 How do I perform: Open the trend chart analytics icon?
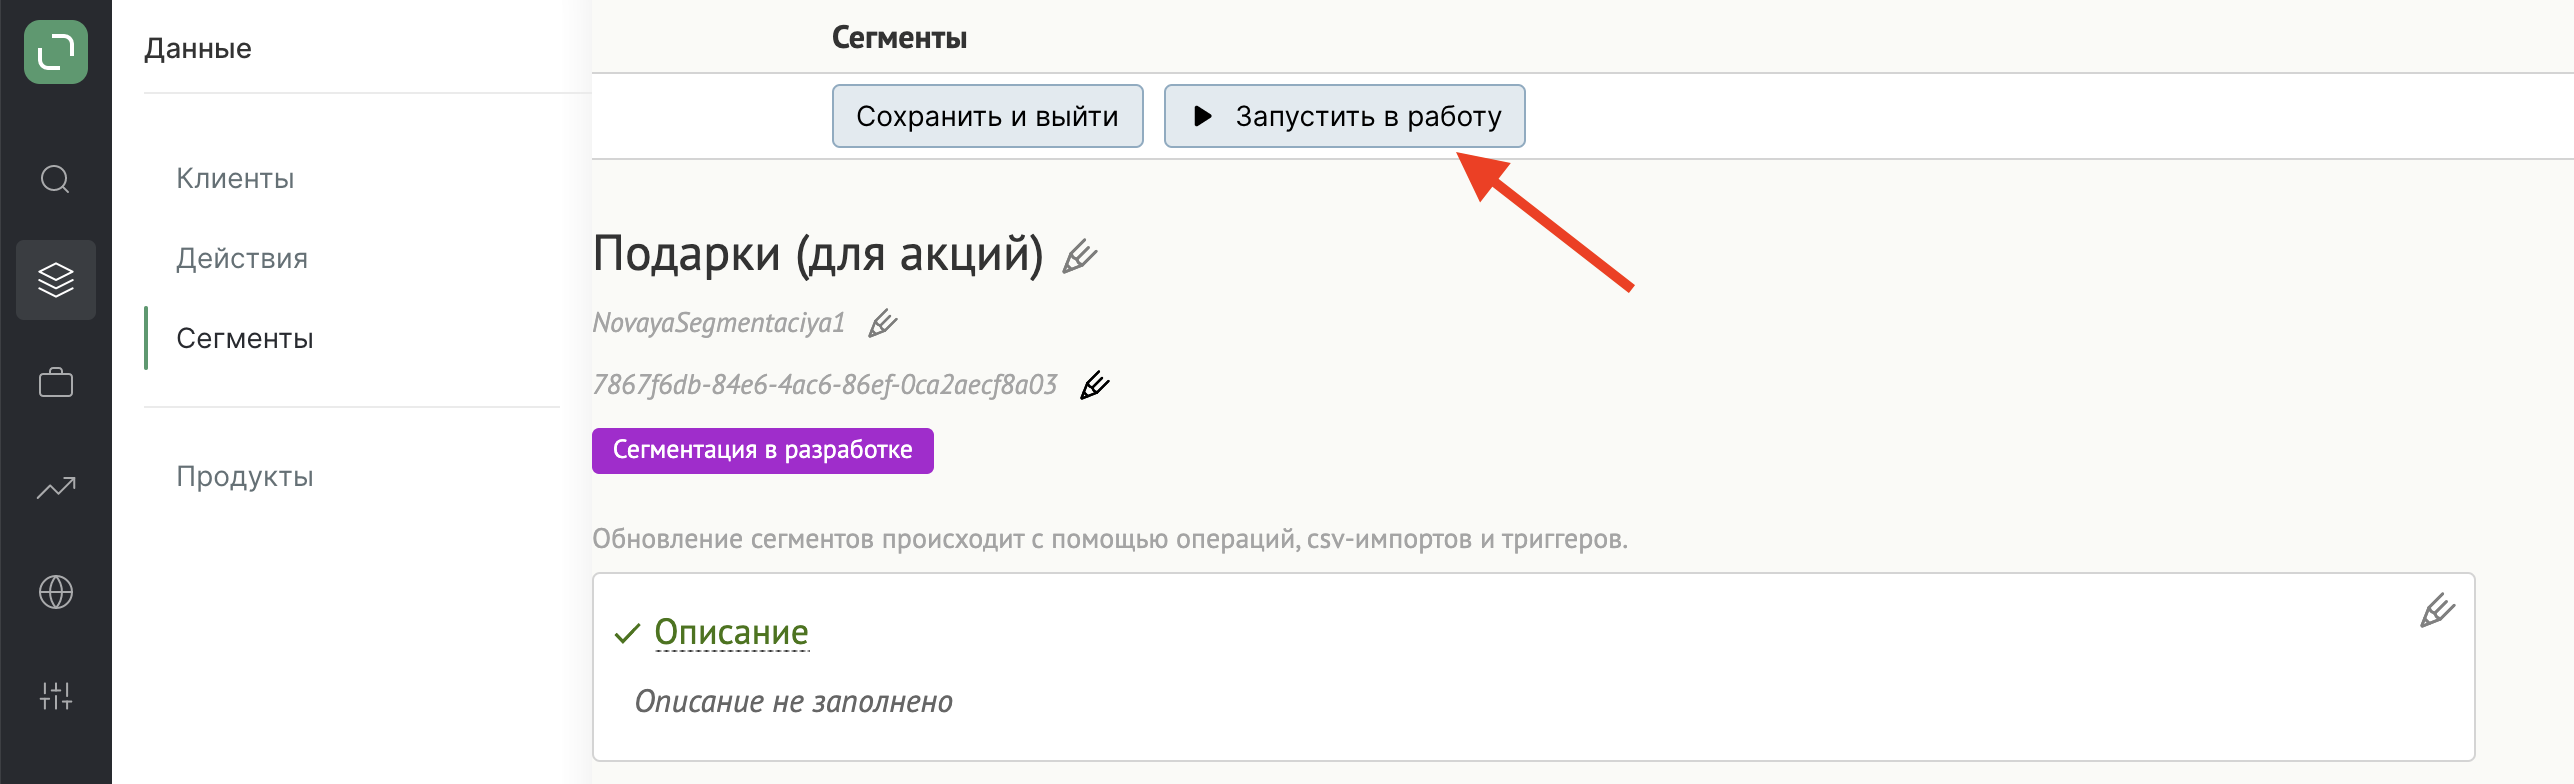(56, 487)
